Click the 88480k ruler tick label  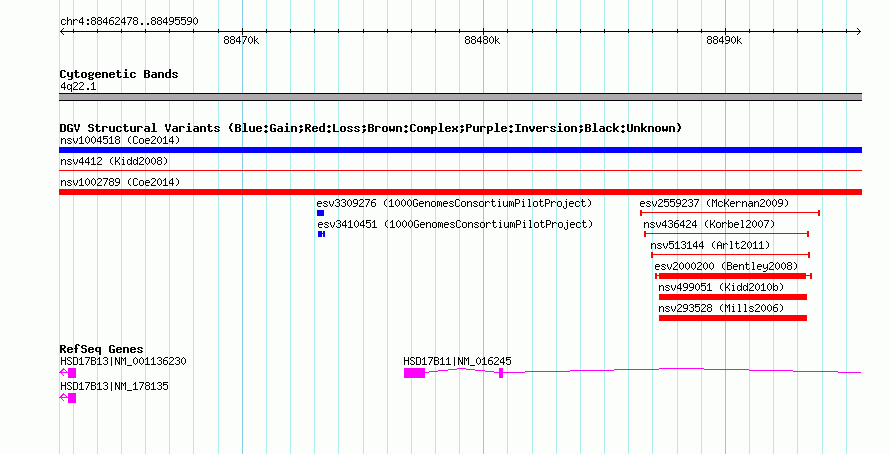[482, 40]
